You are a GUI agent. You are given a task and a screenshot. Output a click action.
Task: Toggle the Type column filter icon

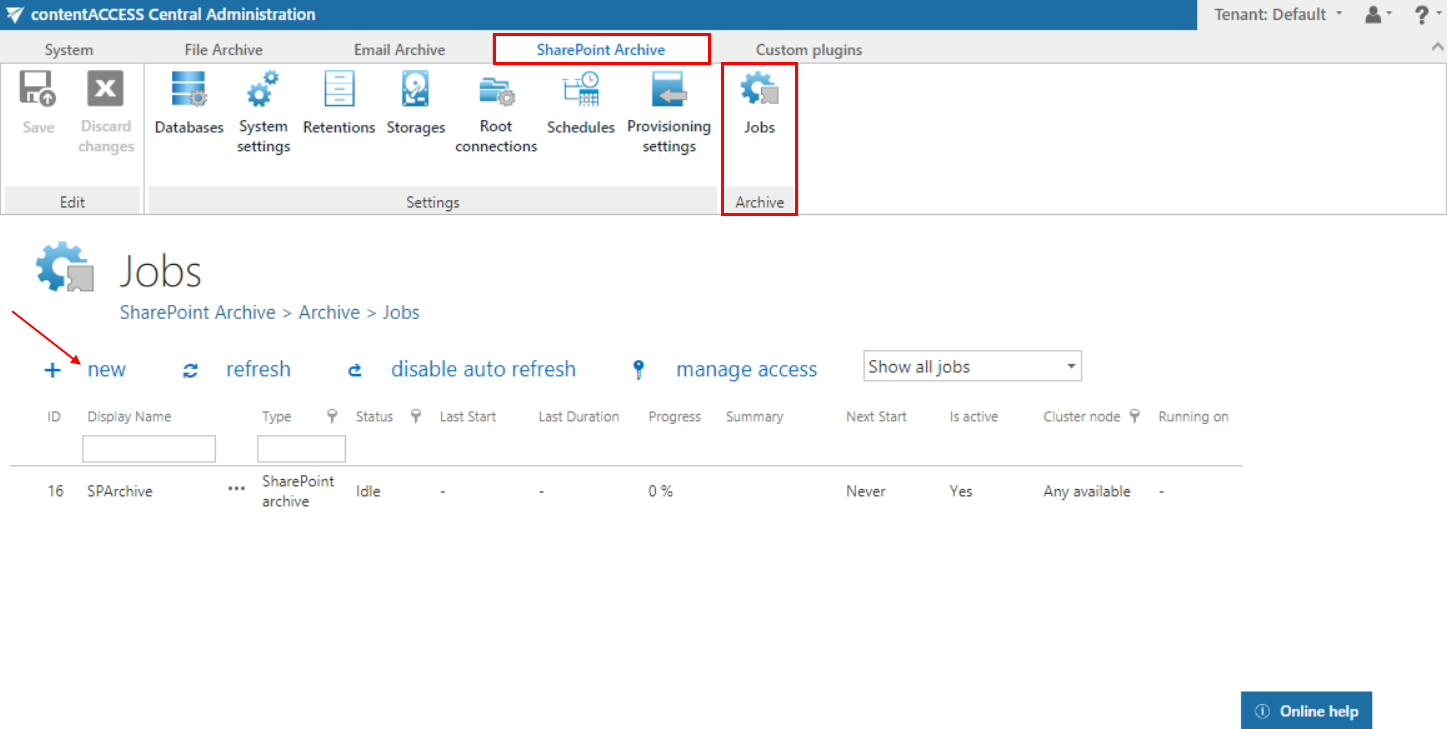(332, 417)
